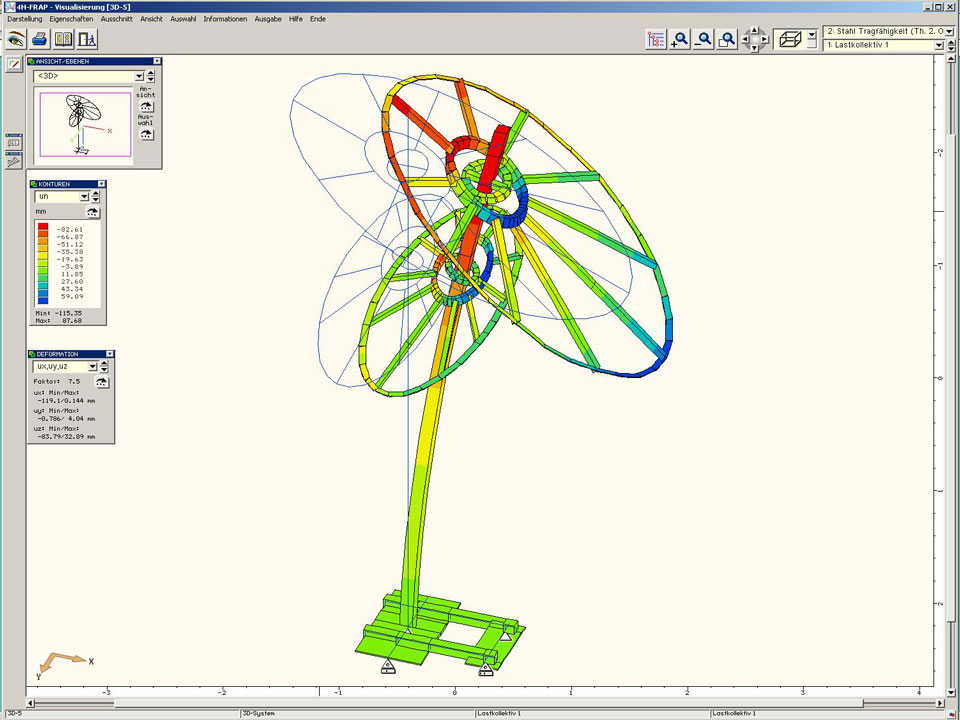960x720 pixels.
Task: Open the <3D> view dropdown
Action: [139, 76]
